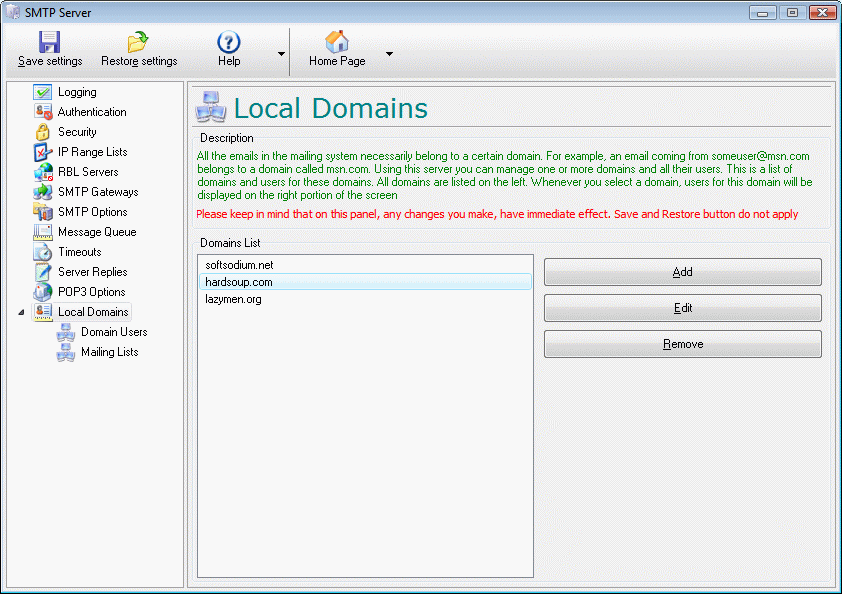The image size is (842, 594).
Task: Open the Server Replies settings
Action: [x=43, y=271]
